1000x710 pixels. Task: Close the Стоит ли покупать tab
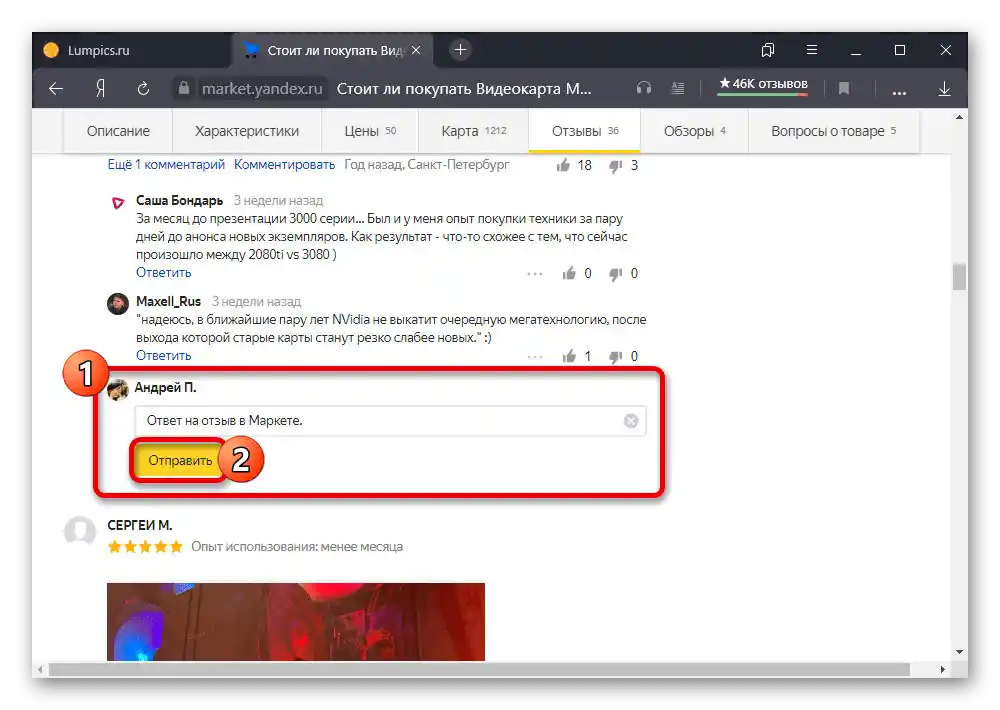click(x=416, y=50)
